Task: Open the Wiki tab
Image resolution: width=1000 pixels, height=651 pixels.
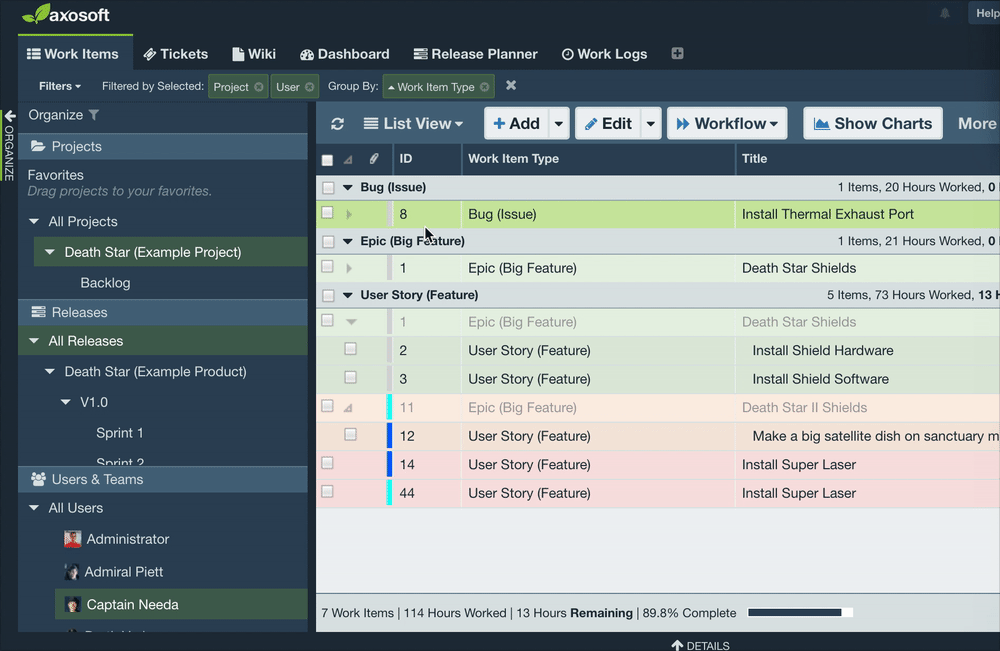Action: pos(254,54)
